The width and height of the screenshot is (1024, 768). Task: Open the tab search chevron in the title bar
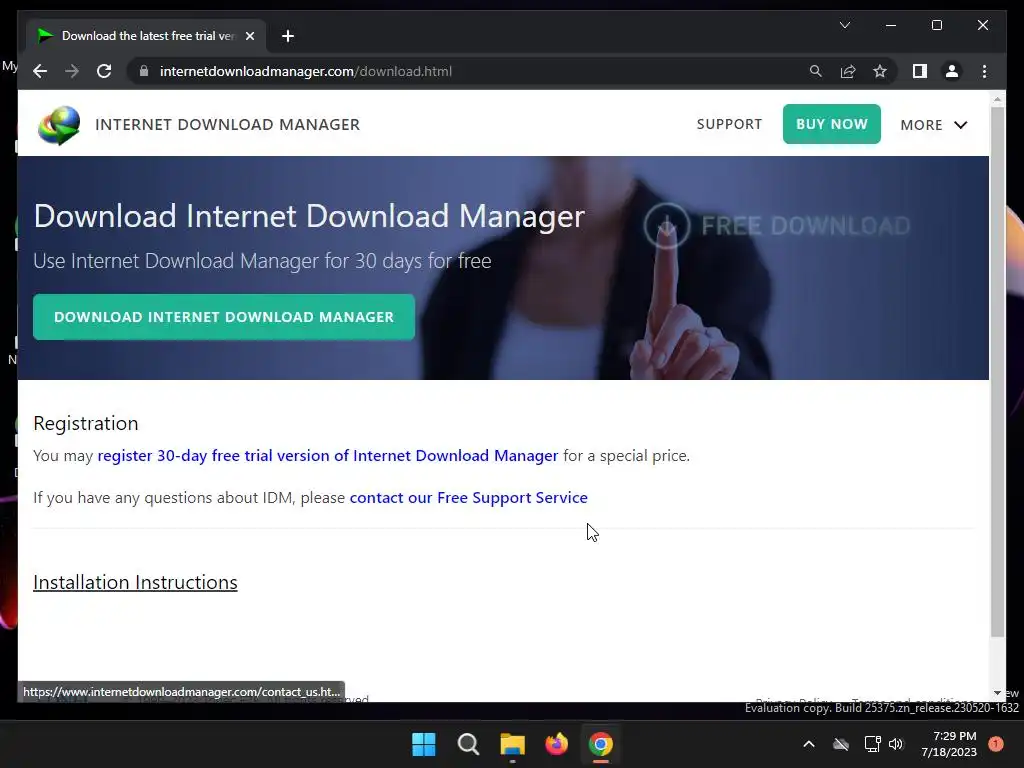pyautogui.click(x=844, y=25)
